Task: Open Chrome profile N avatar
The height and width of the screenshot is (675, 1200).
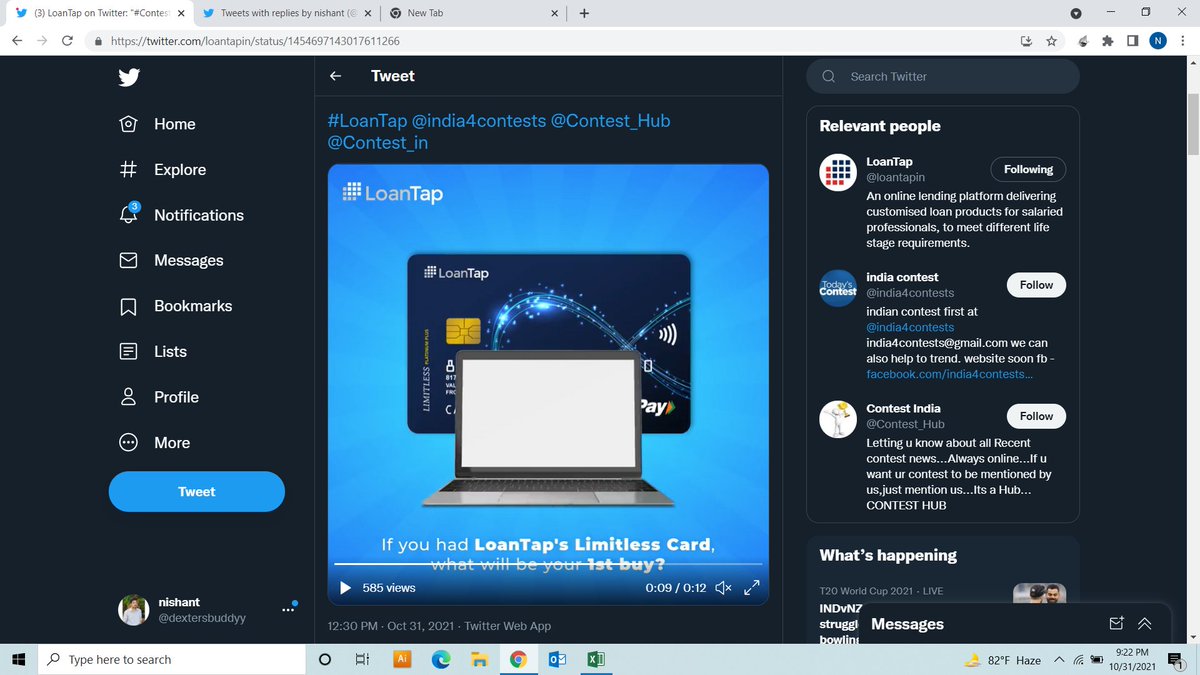Action: click(1158, 41)
